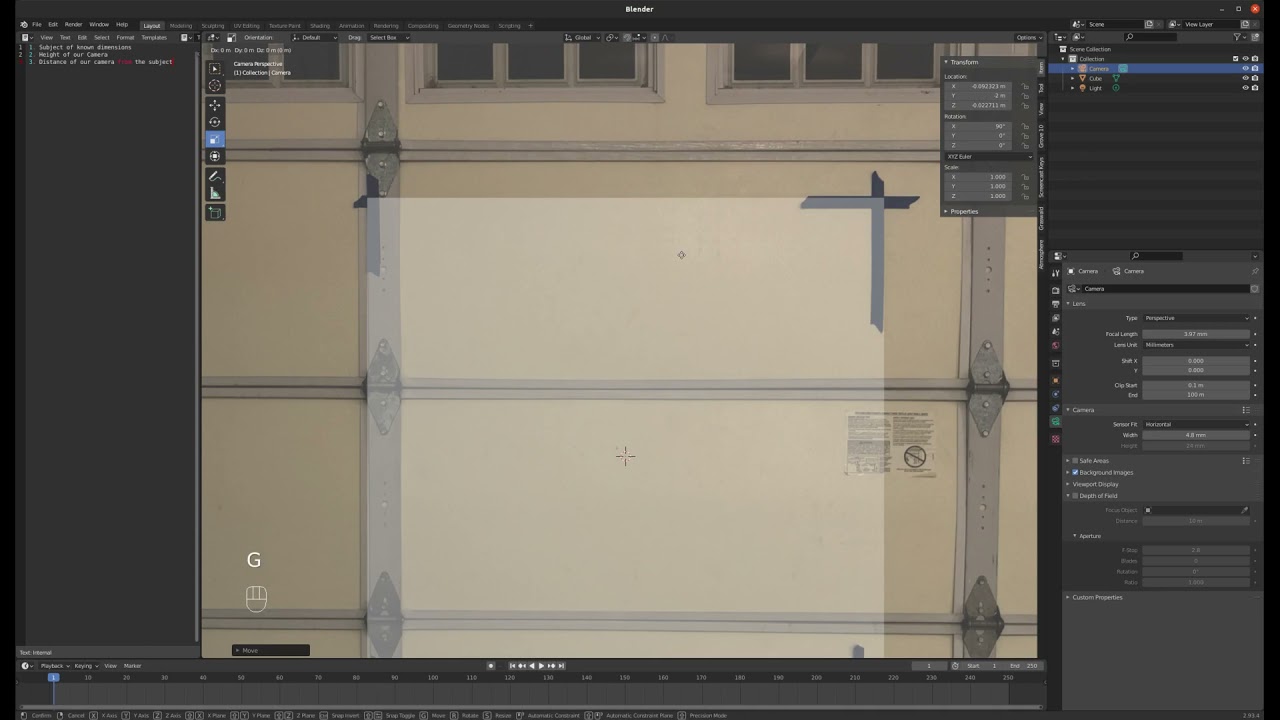Pin the properties editor context
The width and height of the screenshot is (1280, 720).
coord(1255,271)
